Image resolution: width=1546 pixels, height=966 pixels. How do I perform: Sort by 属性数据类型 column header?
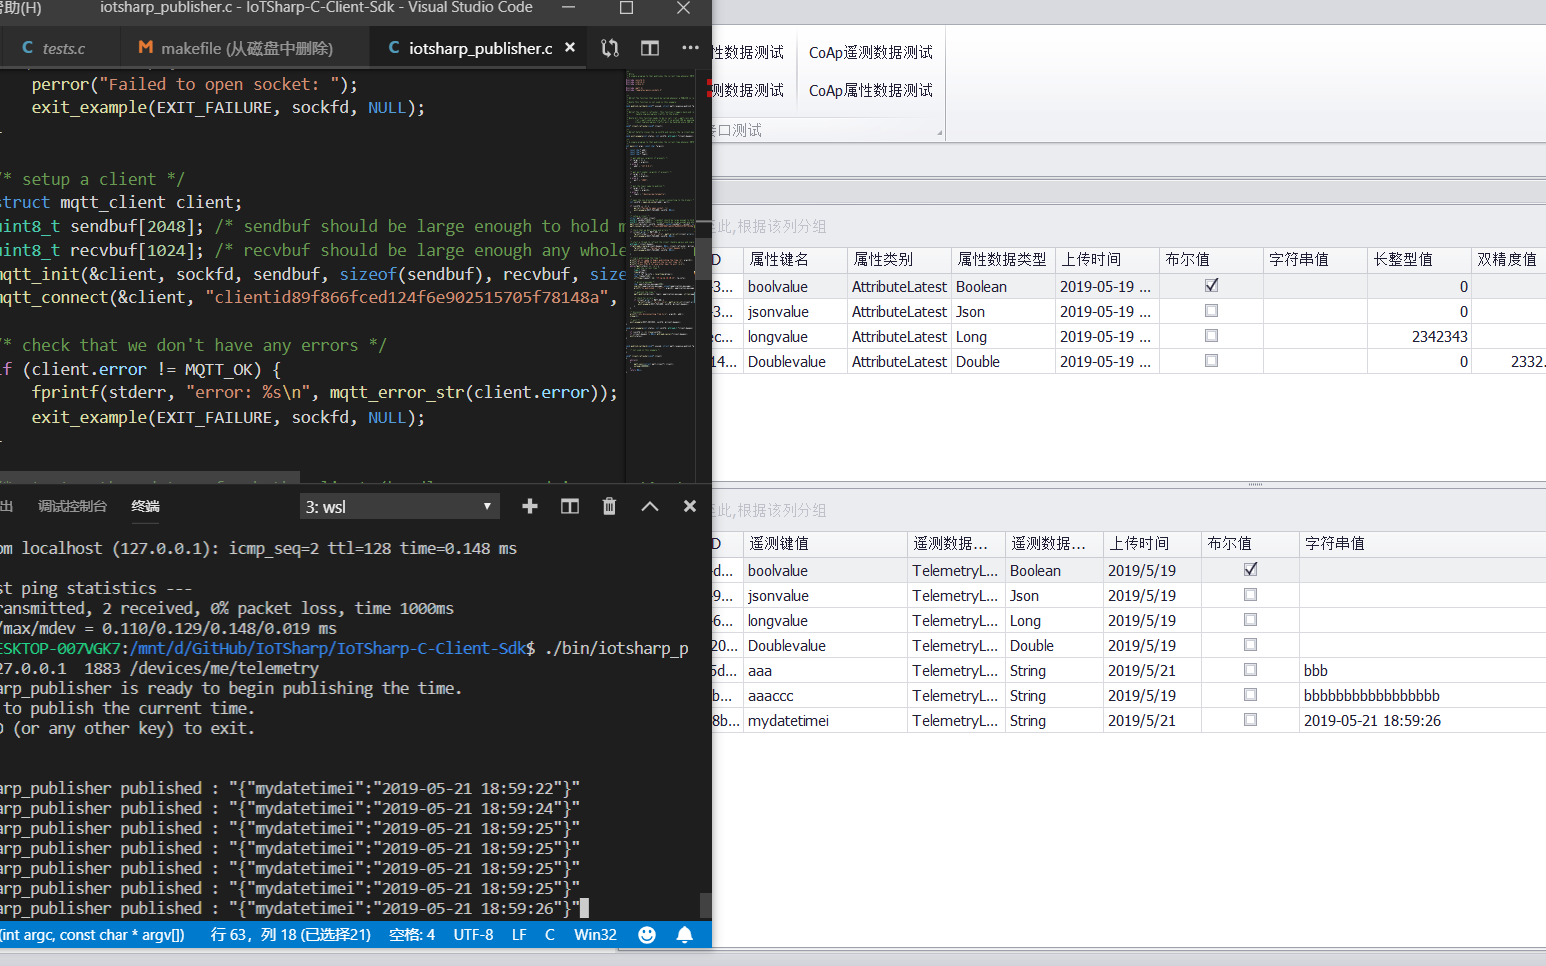tap(1003, 260)
